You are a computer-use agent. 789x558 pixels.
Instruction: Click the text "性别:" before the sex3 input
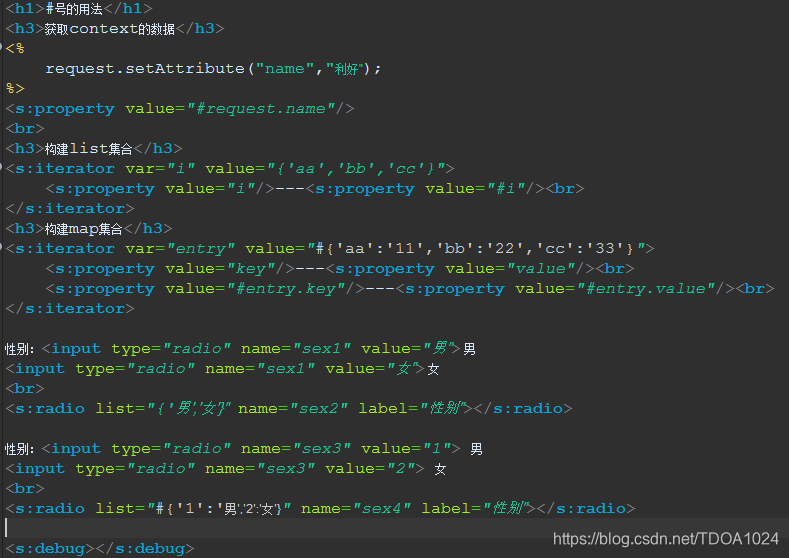(x=20, y=448)
